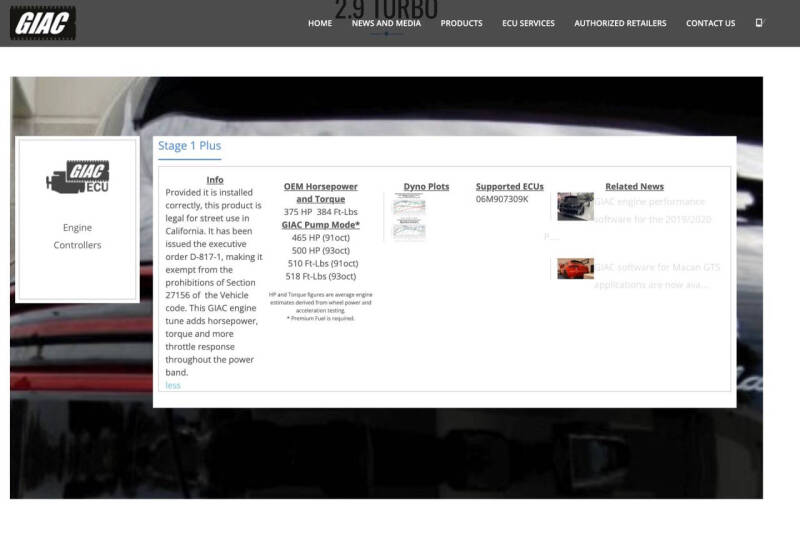The width and height of the screenshot is (800, 537).
Task: Open NEWS AND MEDIA menu
Action: [386, 23]
